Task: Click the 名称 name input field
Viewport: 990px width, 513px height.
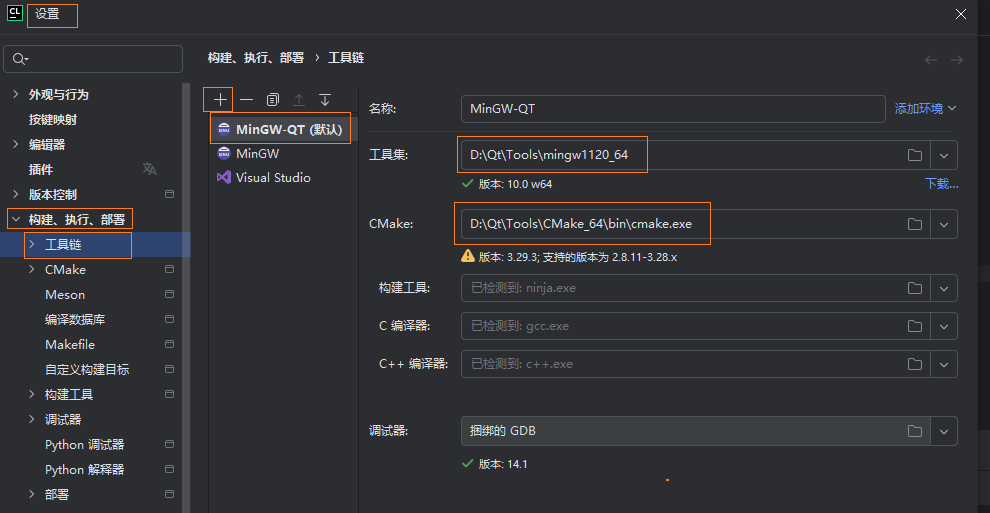Action: click(672, 108)
